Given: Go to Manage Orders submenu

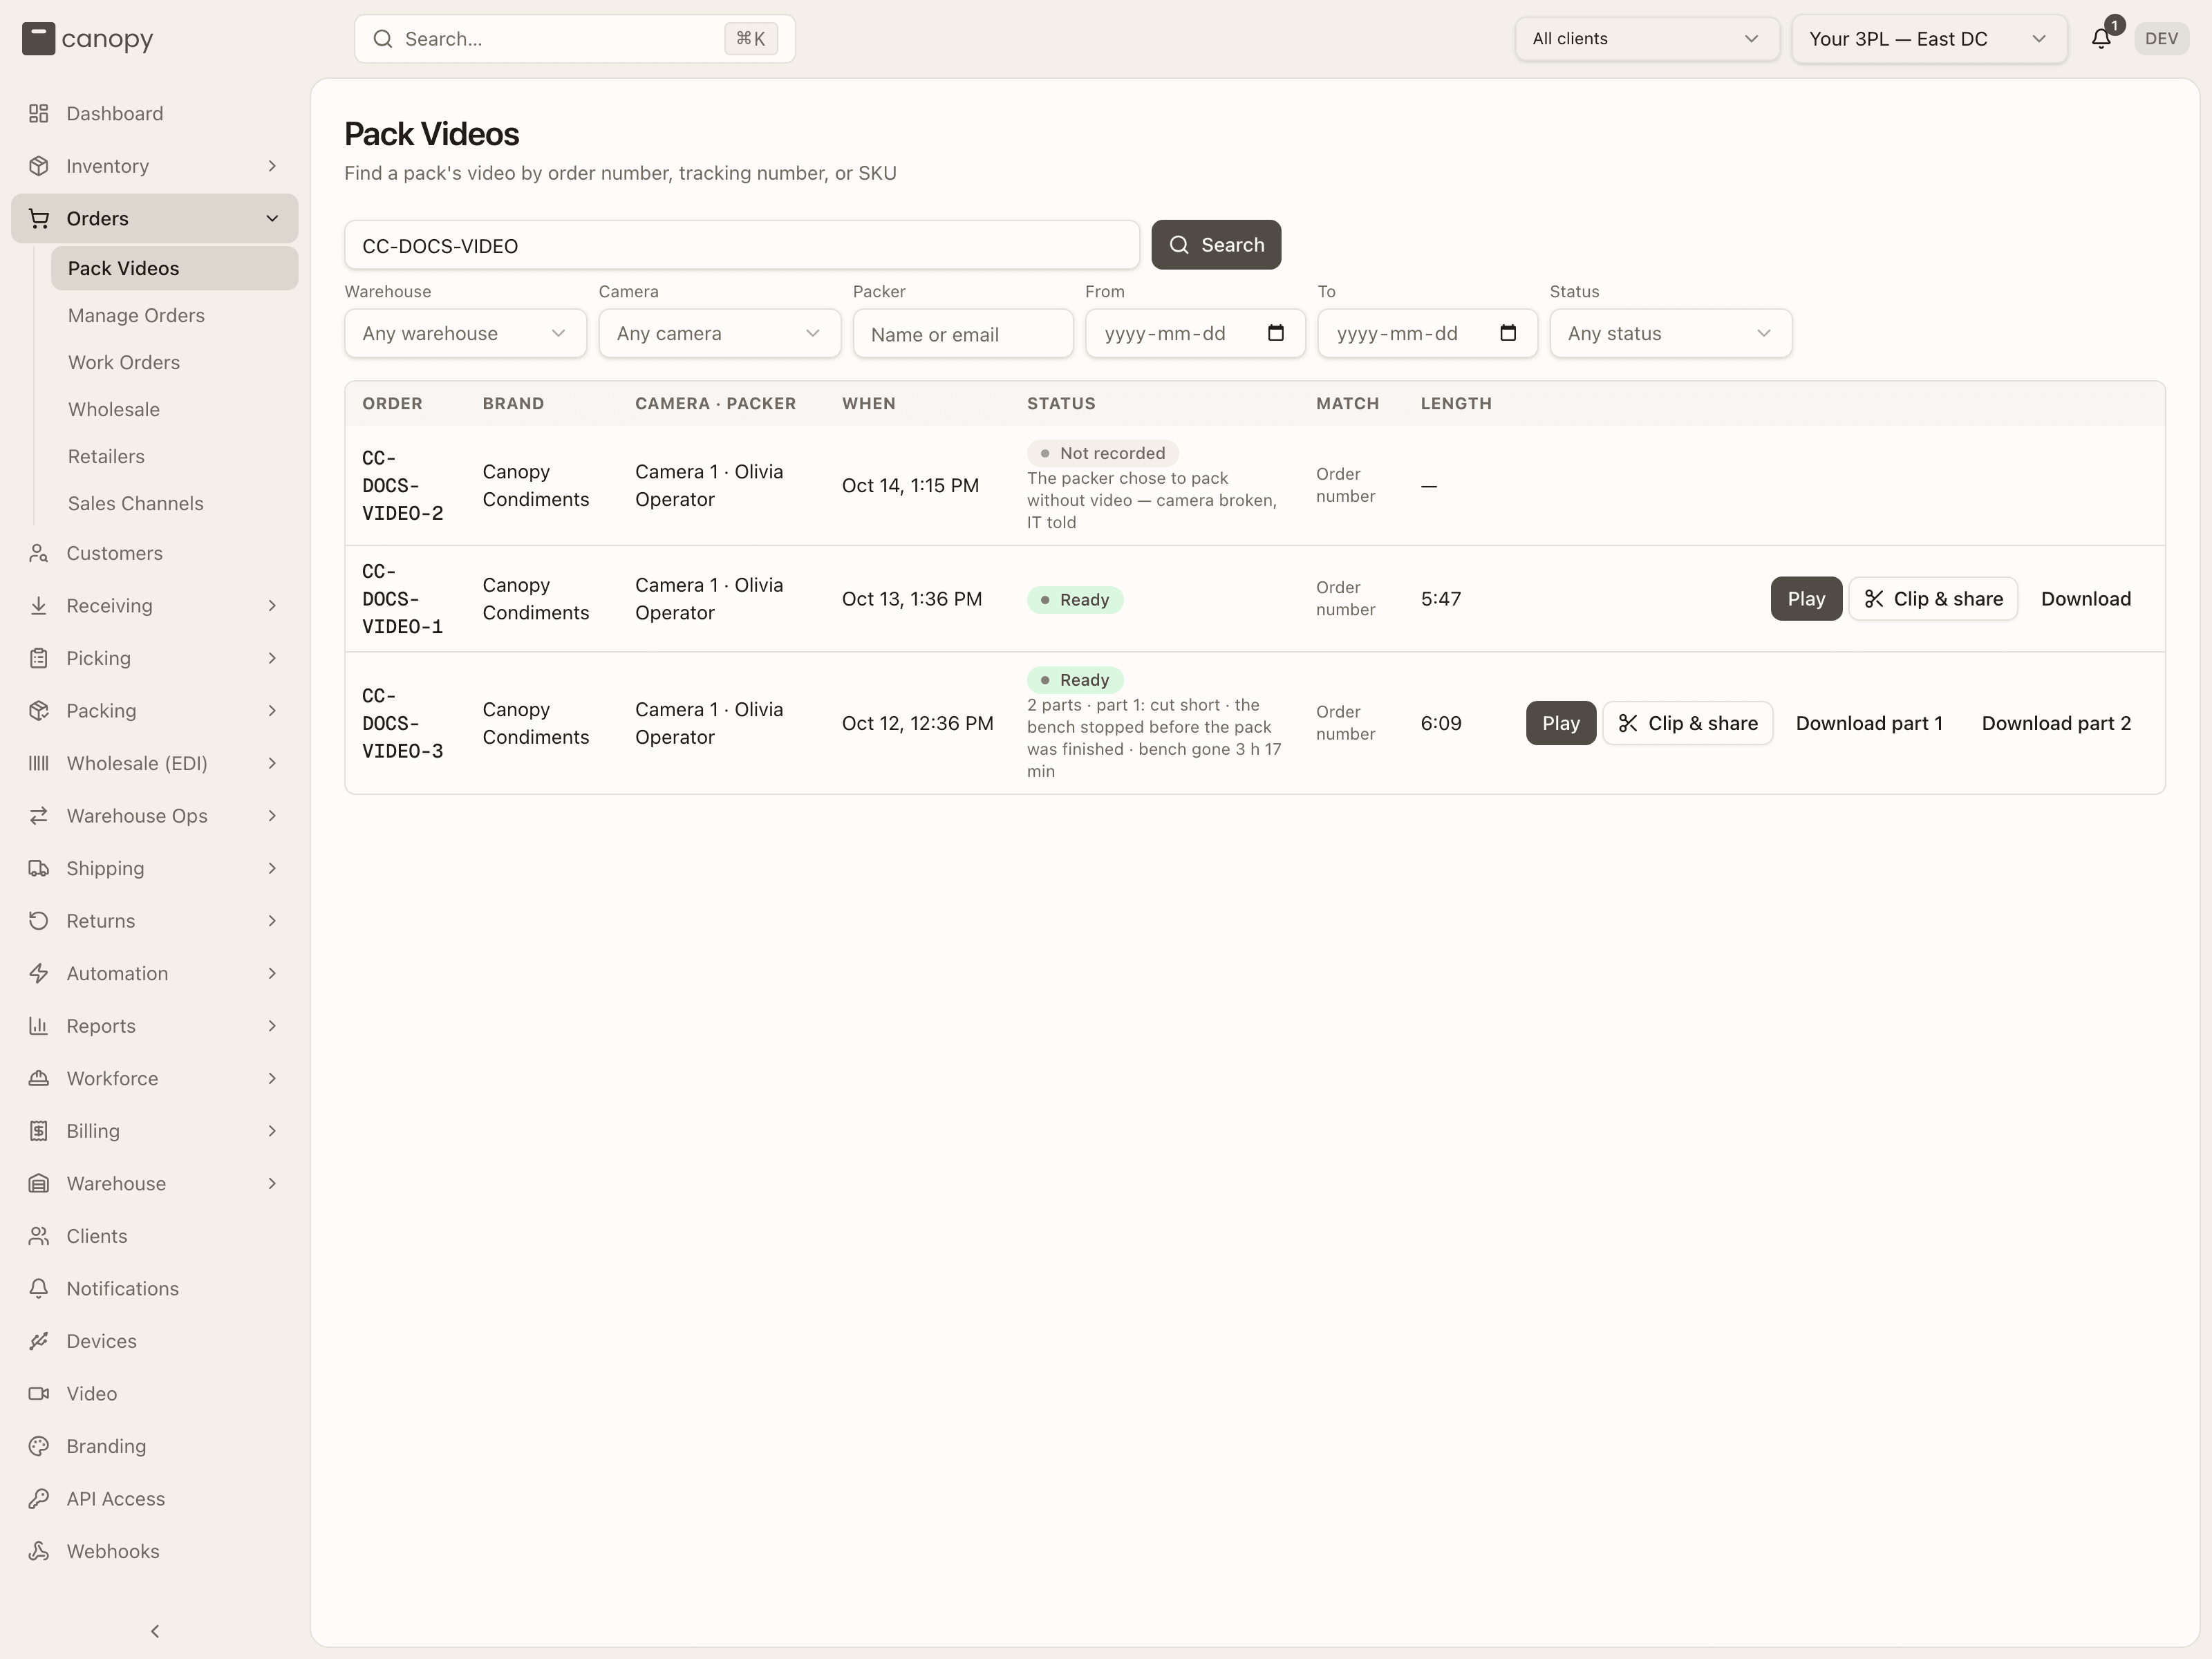Looking at the screenshot, I should (136, 315).
